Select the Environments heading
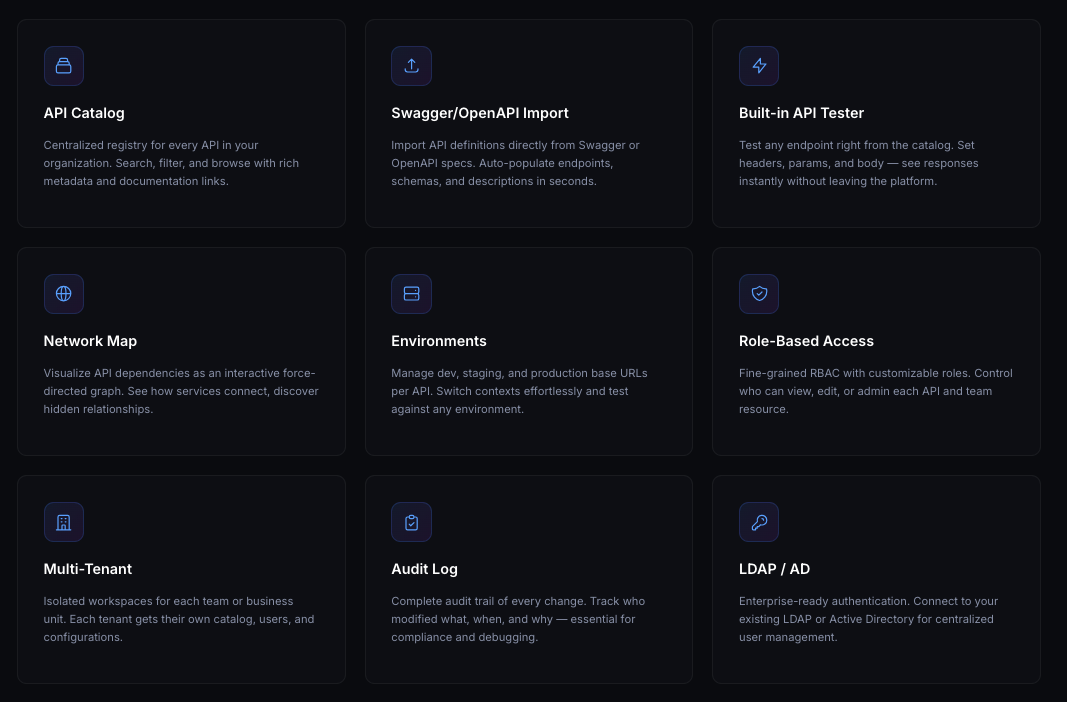This screenshot has width=1067, height=702. pyautogui.click(x=439, y=341)
